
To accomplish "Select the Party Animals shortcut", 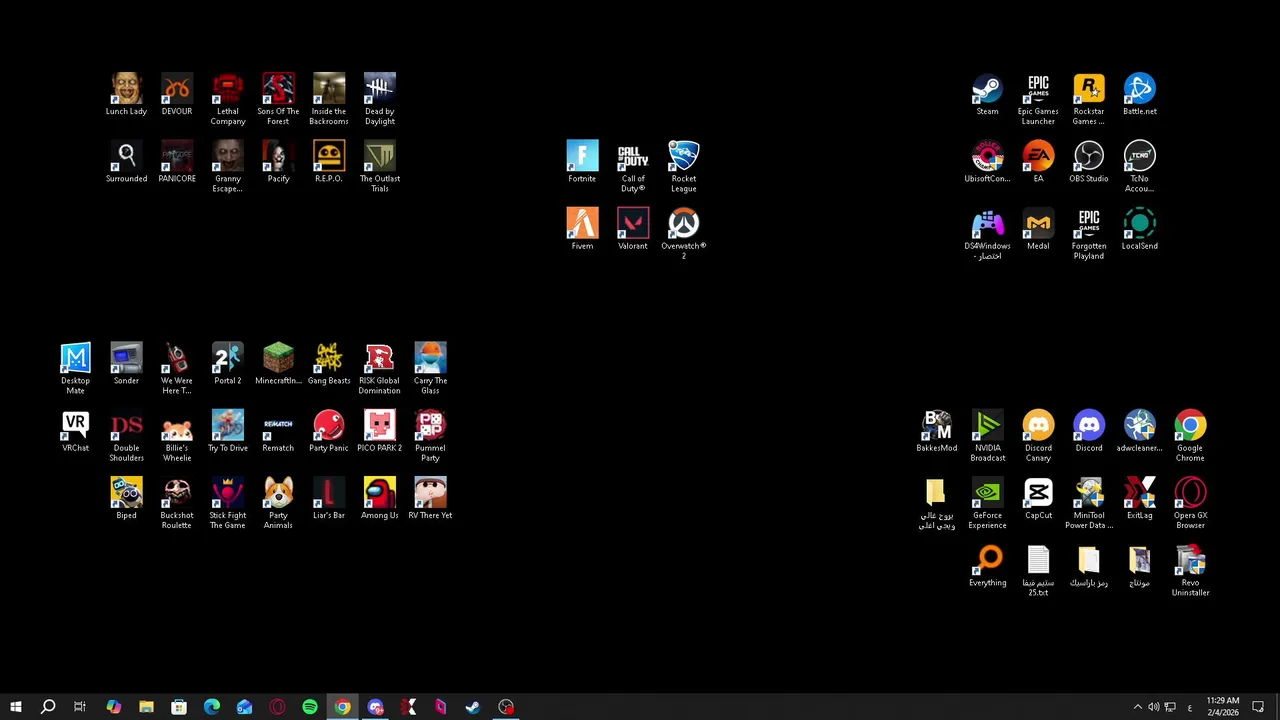I will (278, 502).
